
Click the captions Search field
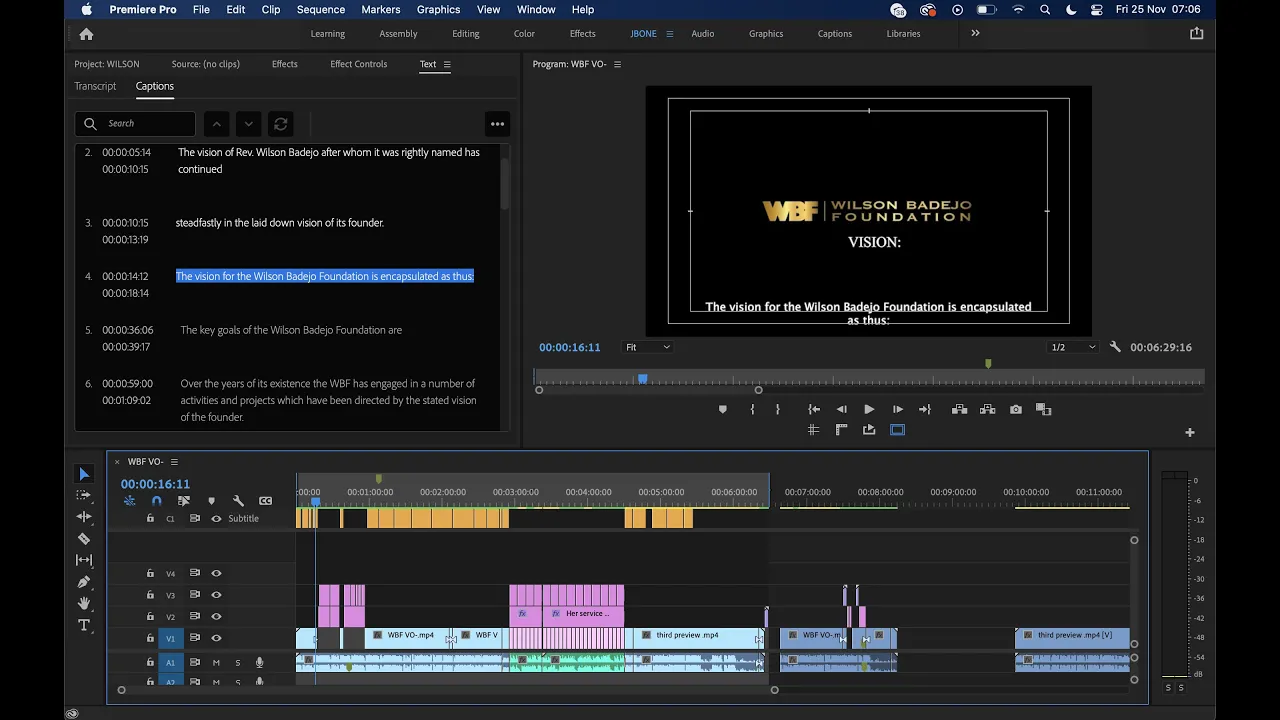coord(135,124)
